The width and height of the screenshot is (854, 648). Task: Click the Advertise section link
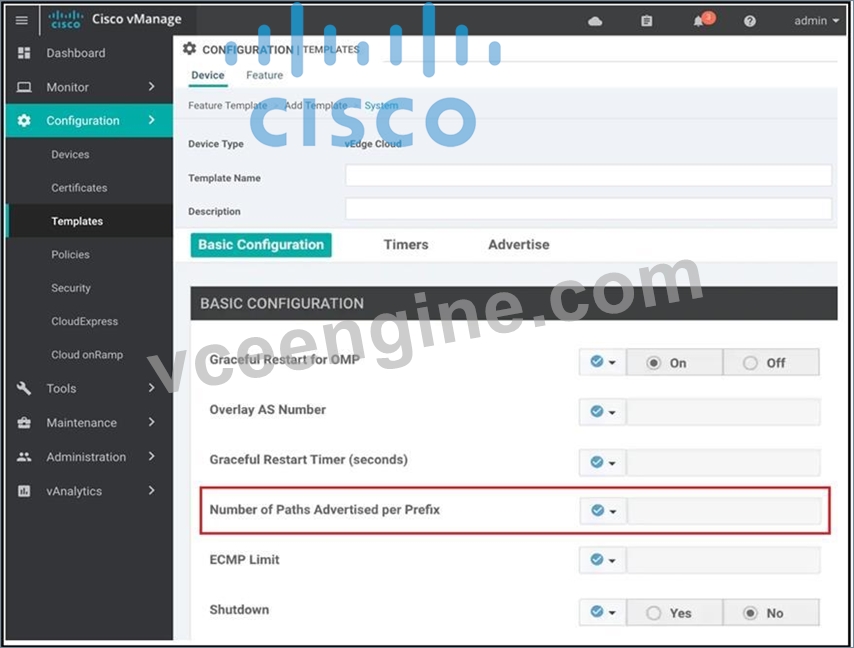[x=518, y=244]
